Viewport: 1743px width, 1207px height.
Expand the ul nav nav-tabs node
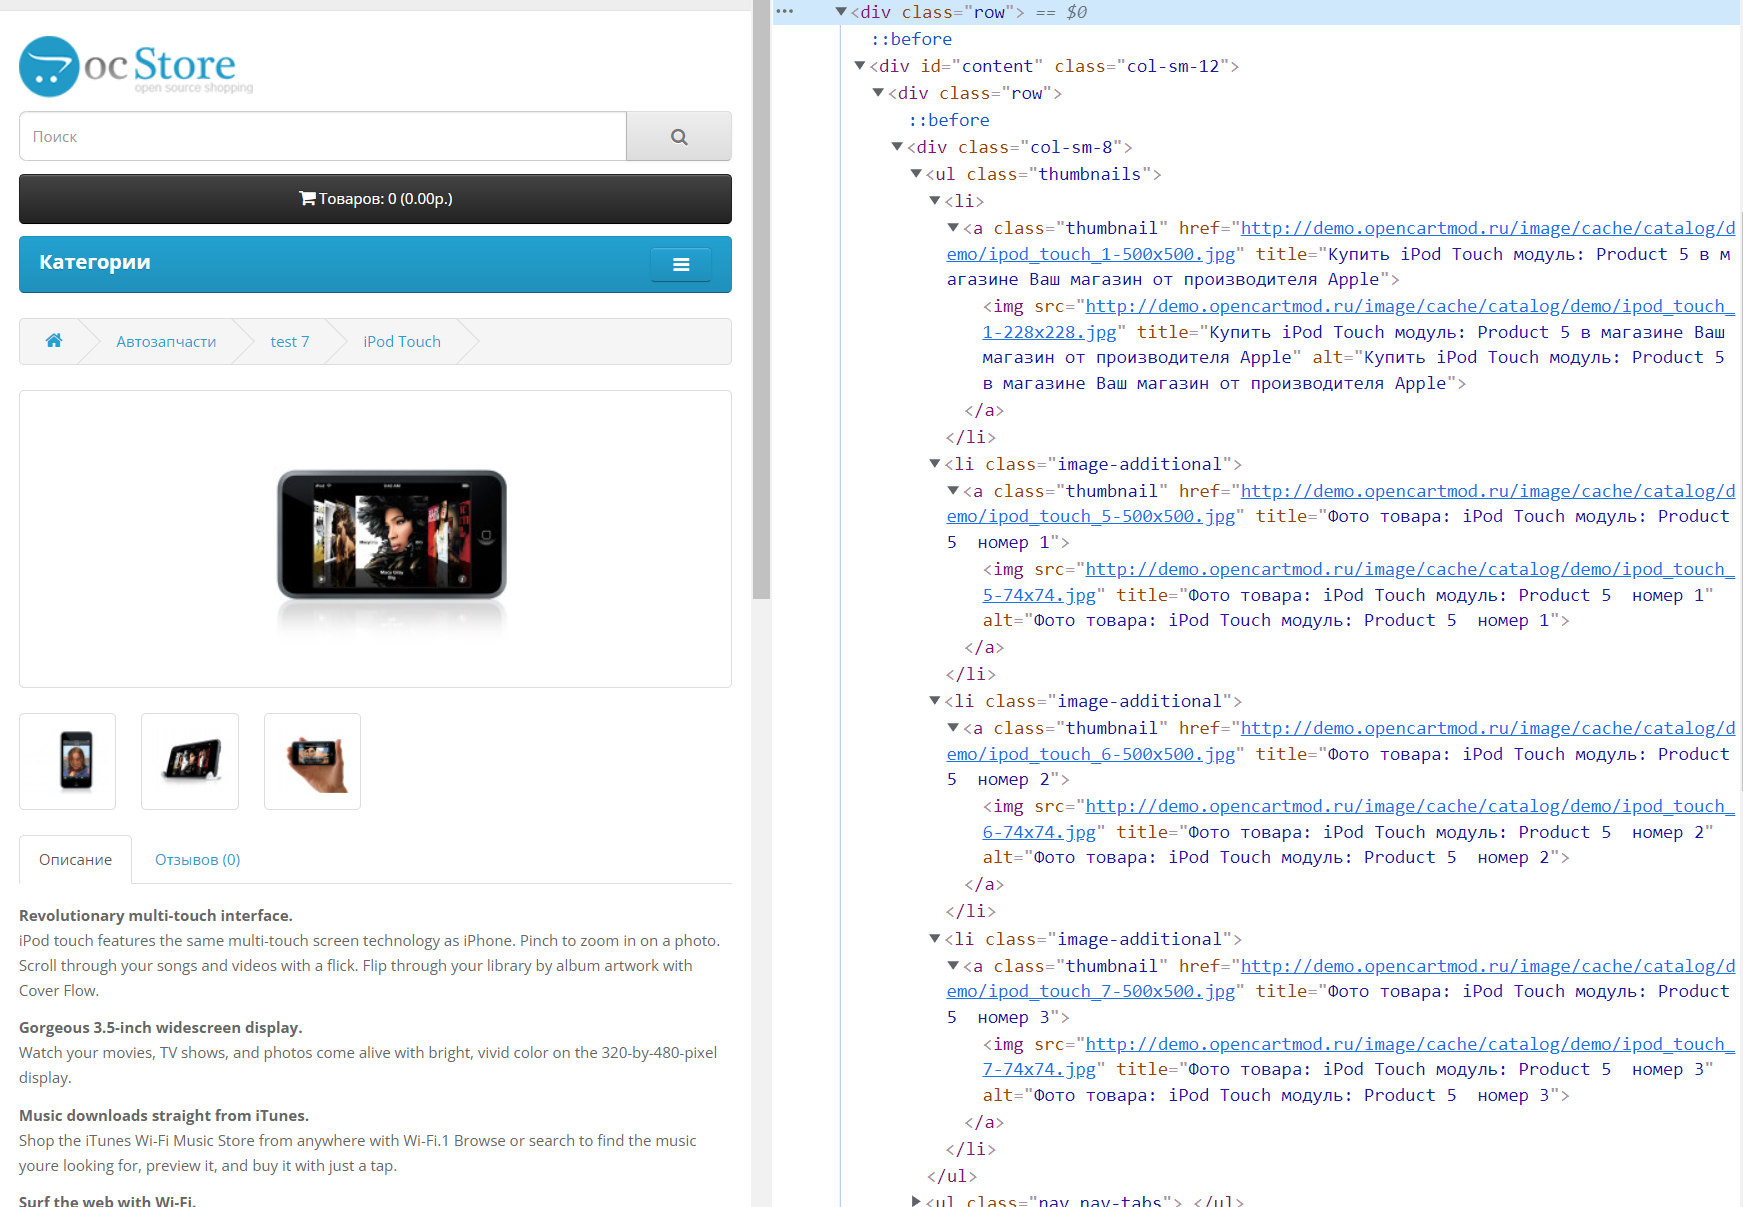tap(916, 1201)
